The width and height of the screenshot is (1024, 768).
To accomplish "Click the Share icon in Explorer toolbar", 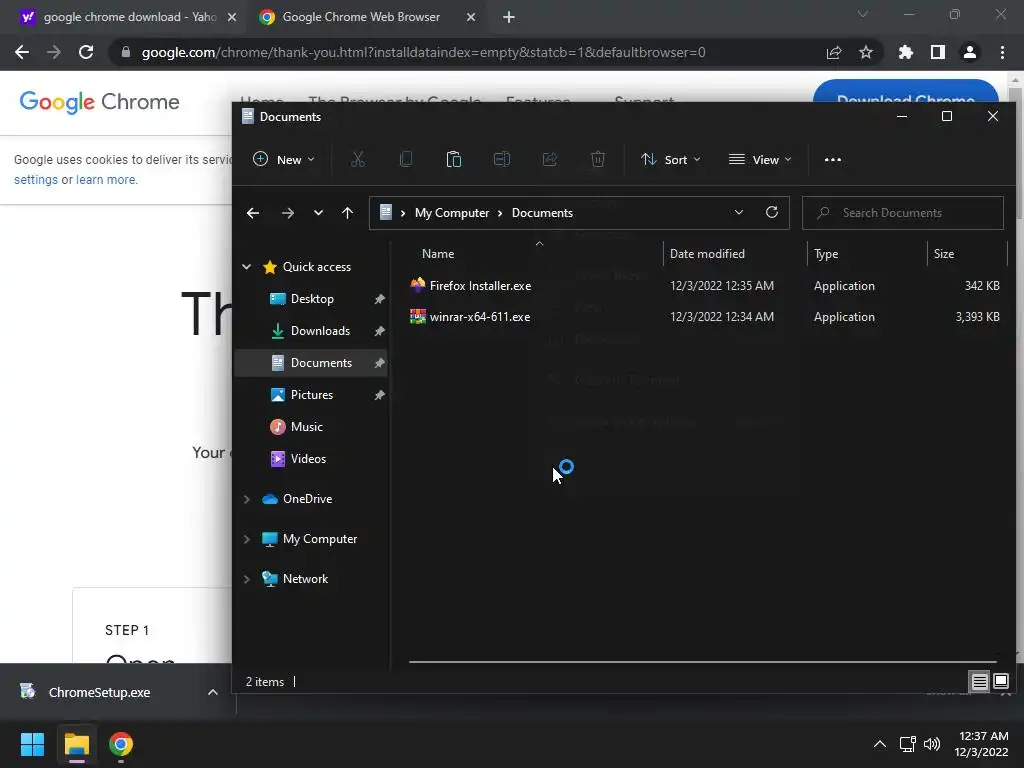I will pos(550,159).
